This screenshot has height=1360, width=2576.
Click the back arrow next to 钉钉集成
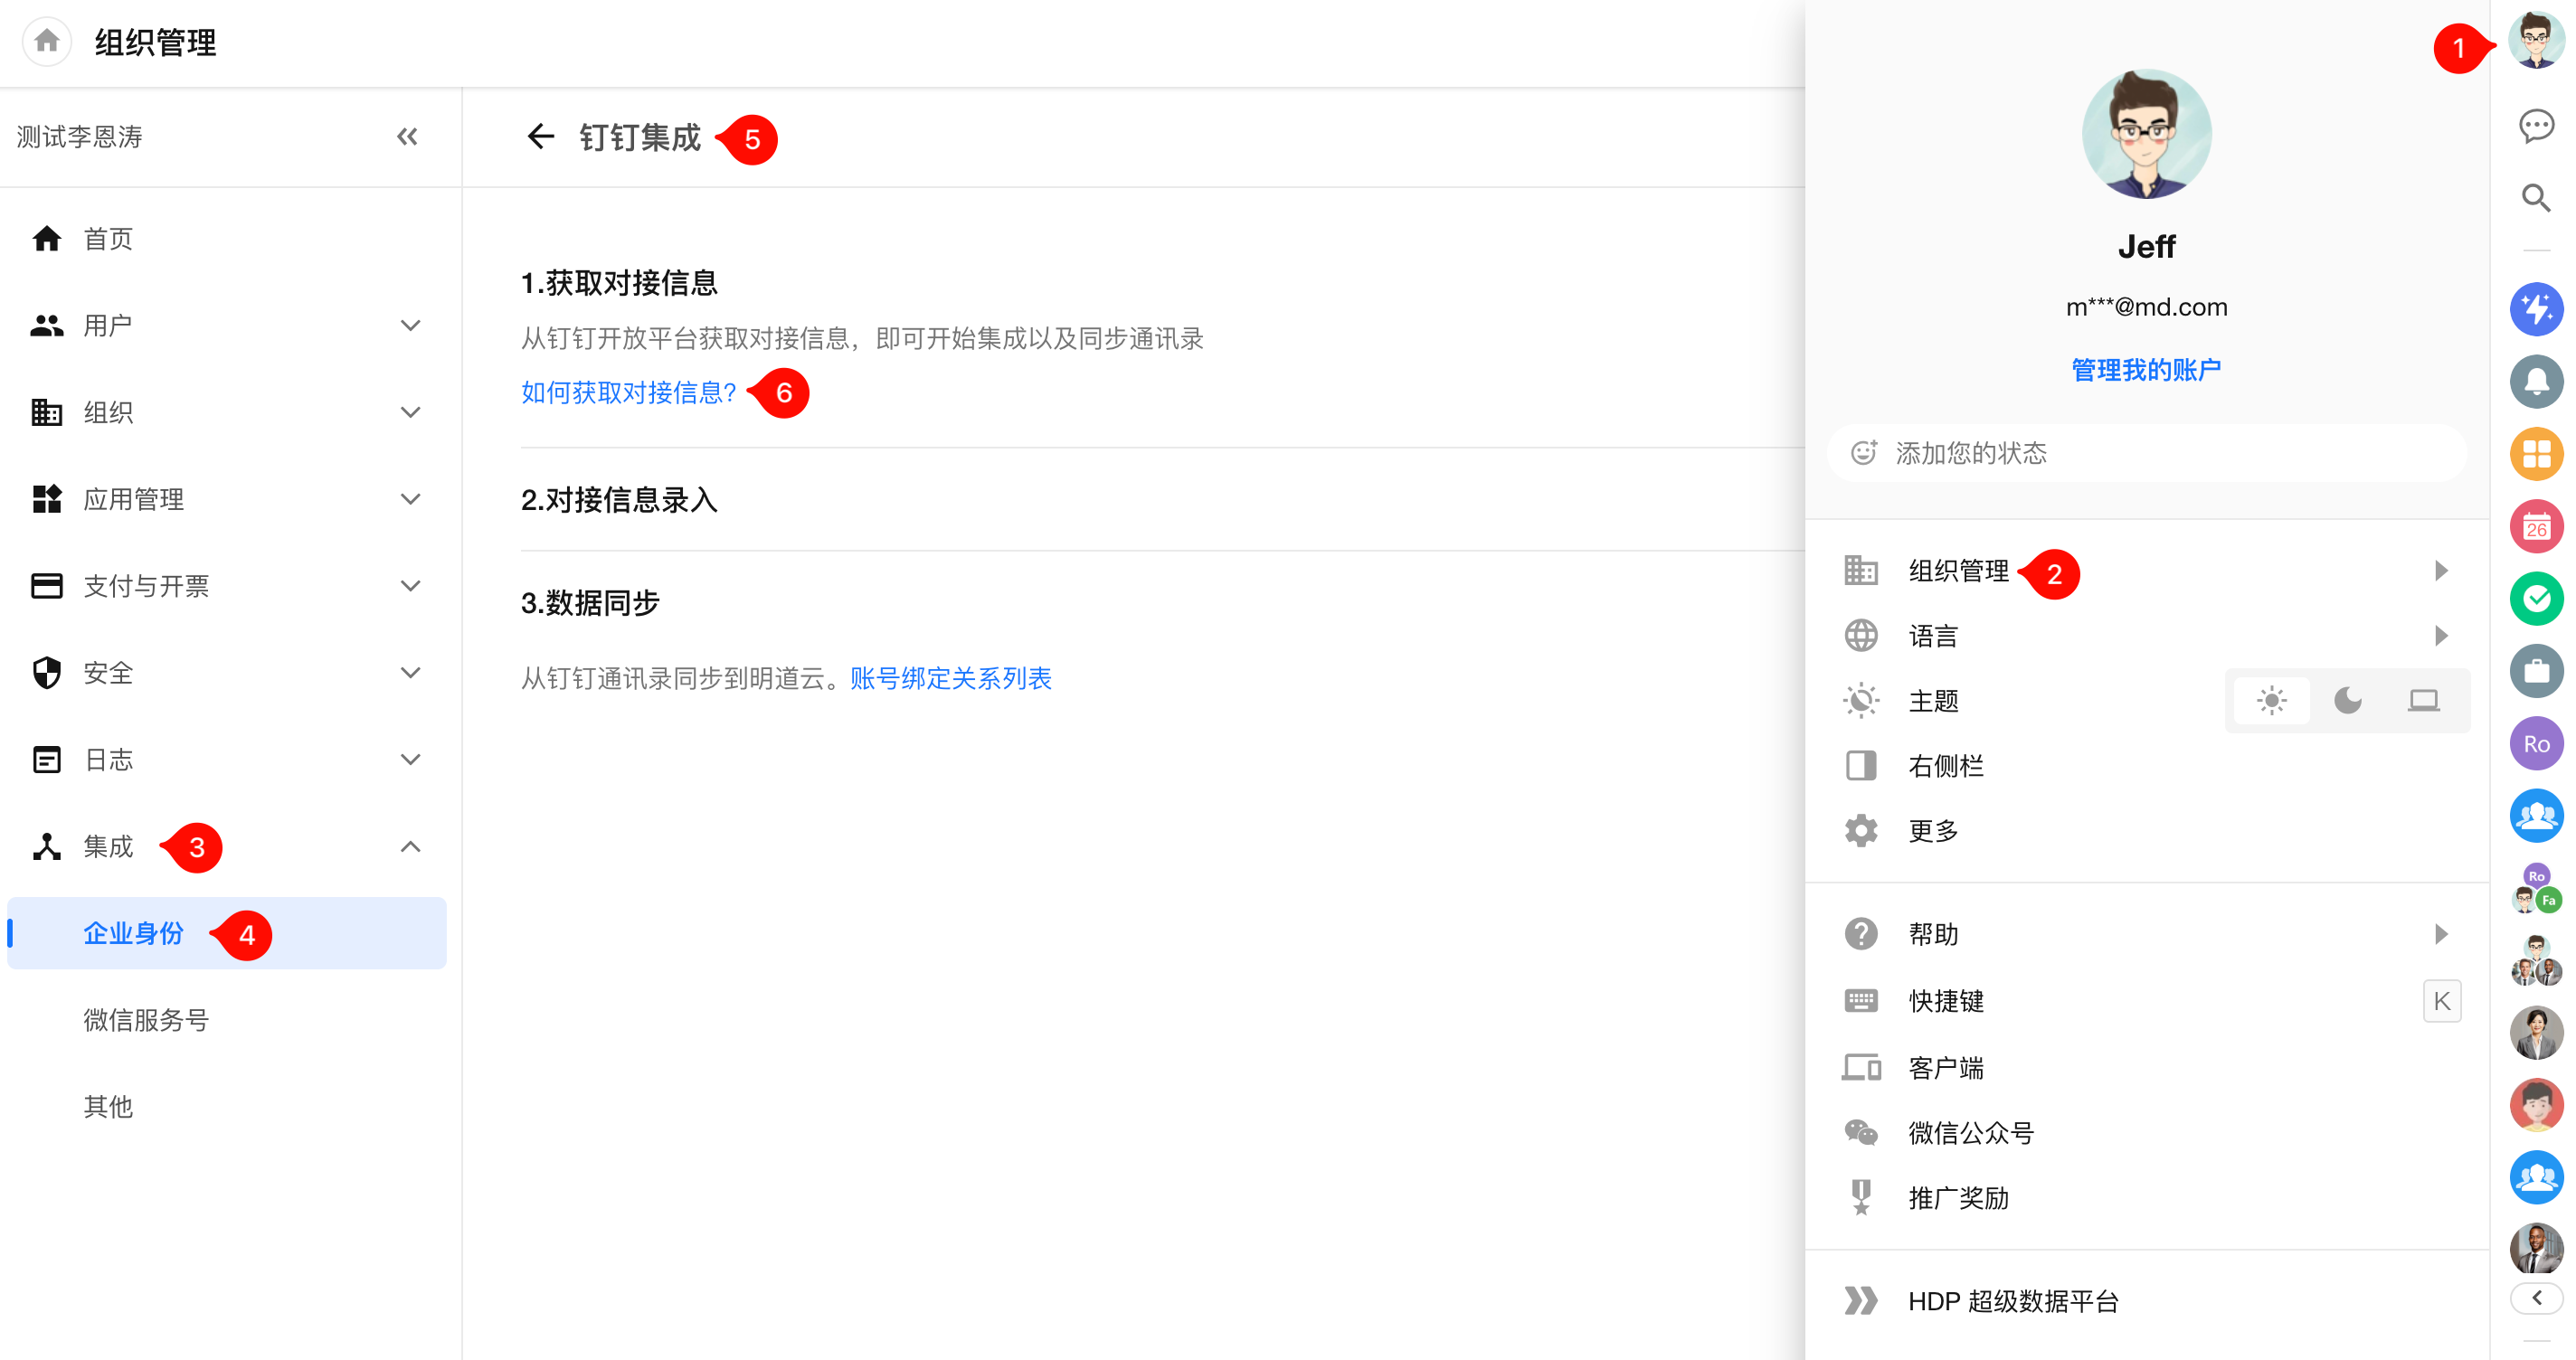pos(540,137)
